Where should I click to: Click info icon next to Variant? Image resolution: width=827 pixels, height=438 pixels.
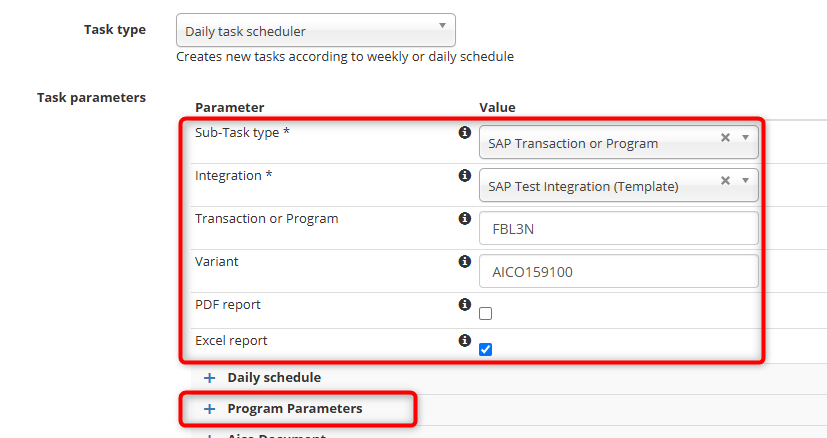click(x=464, y=261)
